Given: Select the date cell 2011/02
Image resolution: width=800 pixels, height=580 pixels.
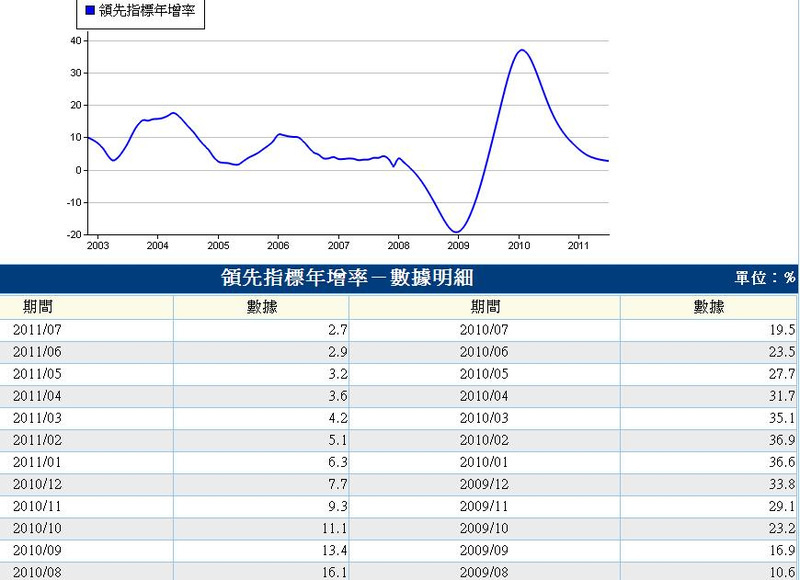Looking at the screenshot, I should pyautogui.click(x=37, y=440).
